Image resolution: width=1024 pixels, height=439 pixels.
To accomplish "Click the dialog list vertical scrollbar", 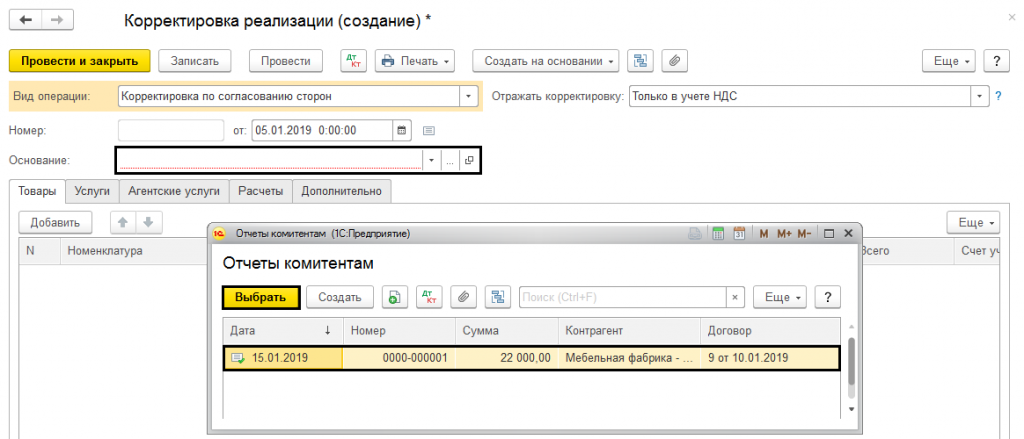I will (851, 365).
